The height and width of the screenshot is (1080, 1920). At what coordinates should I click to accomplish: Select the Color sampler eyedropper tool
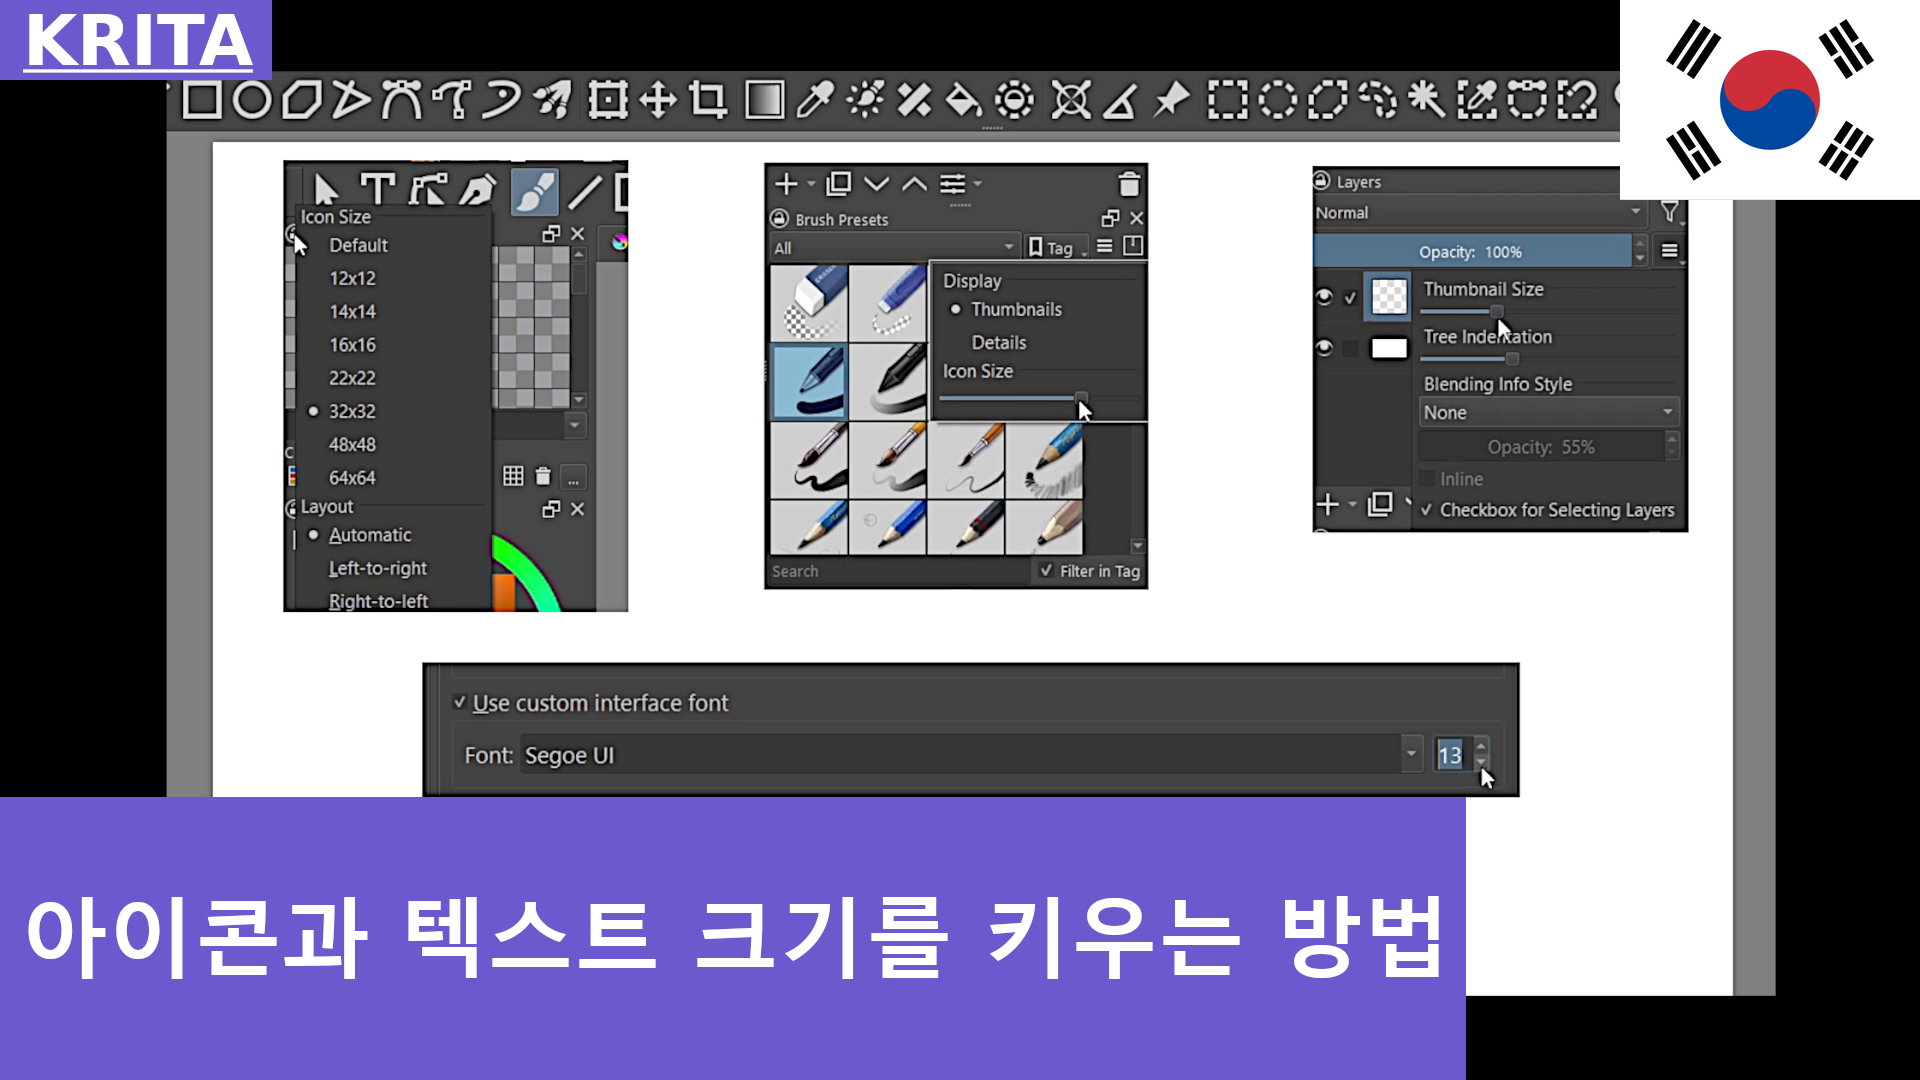click(x=815, y=100)
